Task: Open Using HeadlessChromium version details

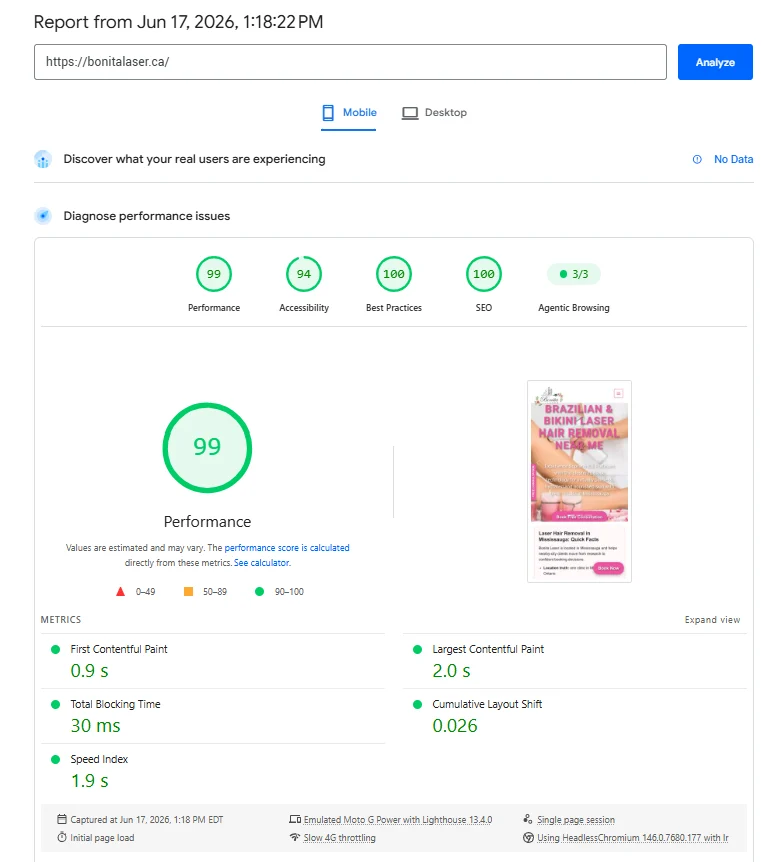Action: [x=633, y=838]
